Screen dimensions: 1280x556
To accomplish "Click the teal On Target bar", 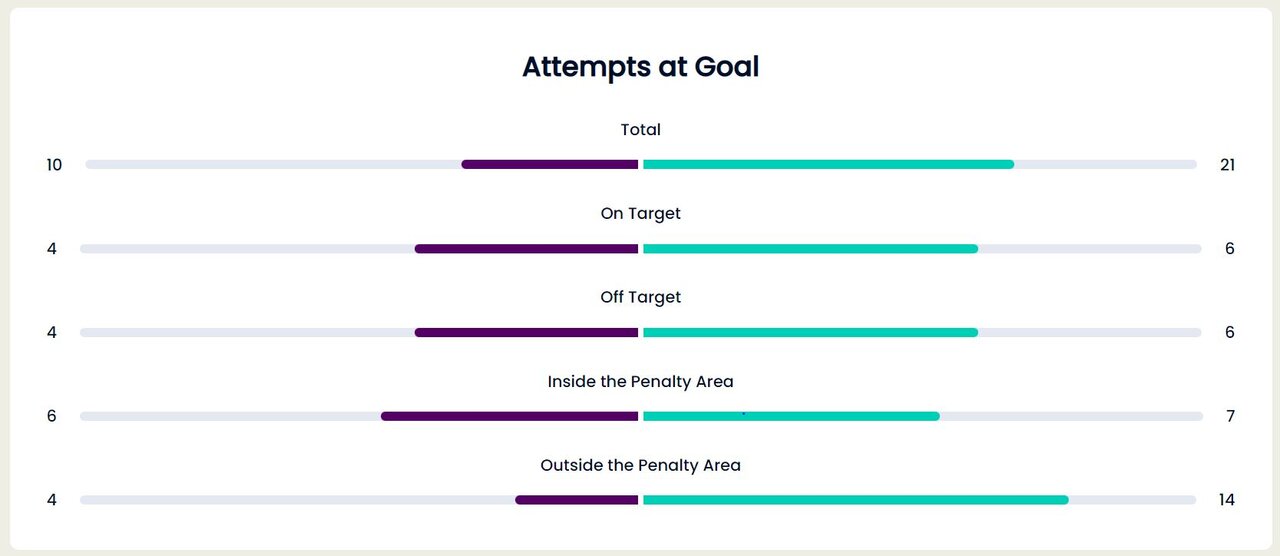I will tap(810, 248).
